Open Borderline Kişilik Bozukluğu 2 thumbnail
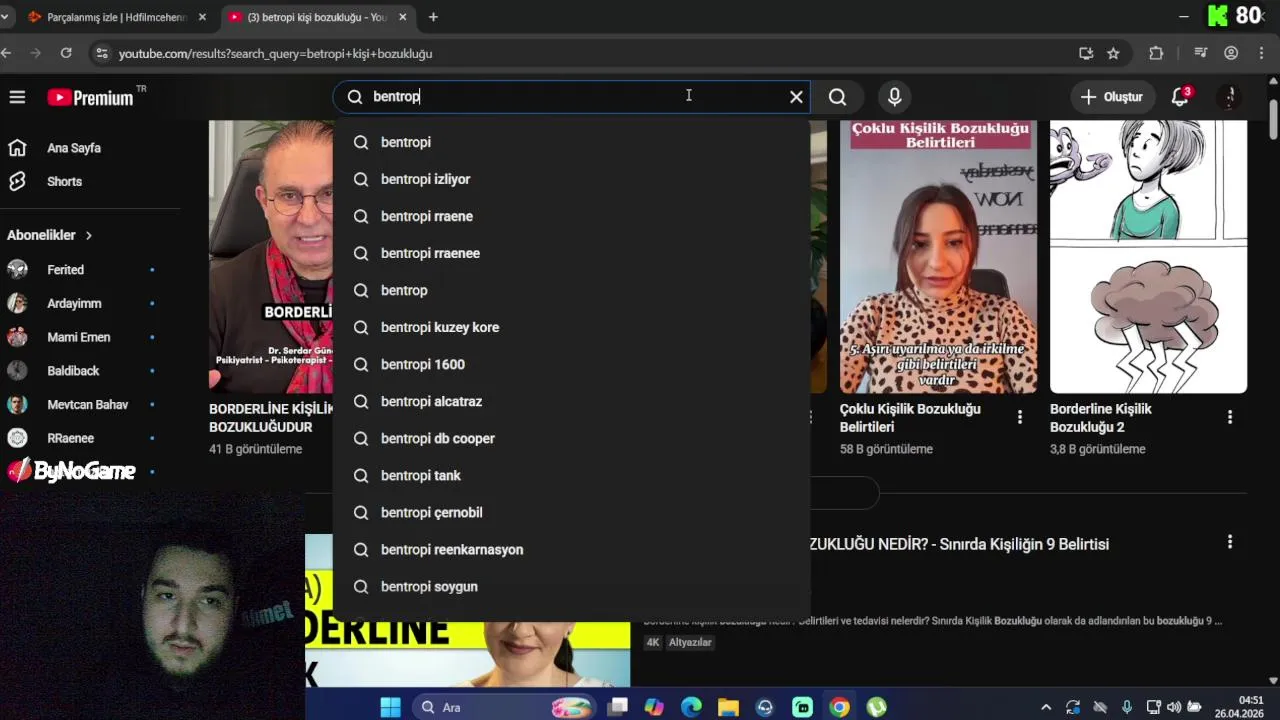Screen dimensions: 1280x720 (x=1148, y=257)
